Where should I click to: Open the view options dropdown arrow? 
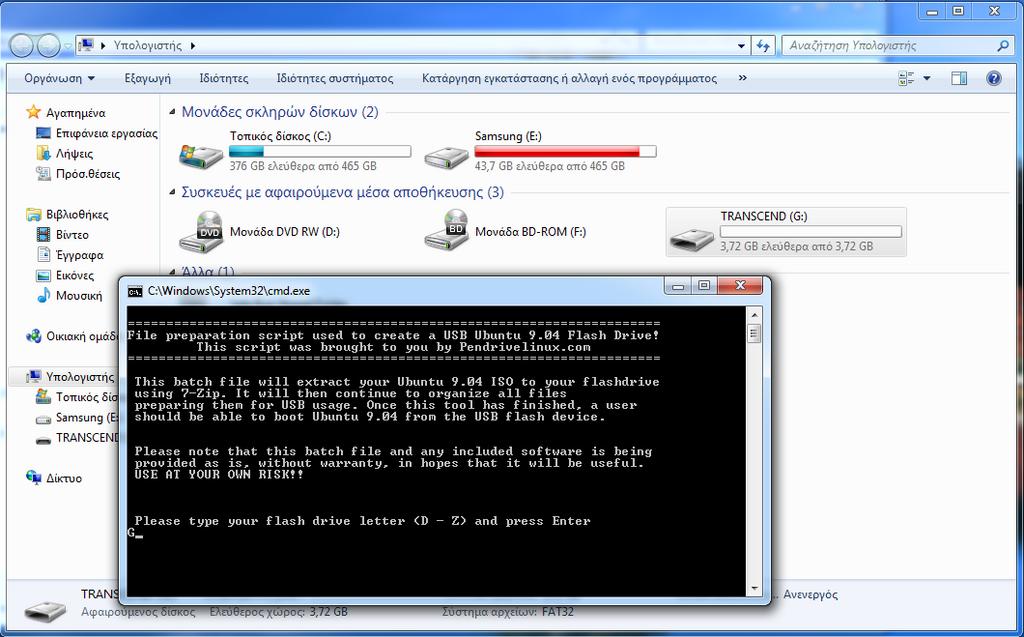pos(927,78)
